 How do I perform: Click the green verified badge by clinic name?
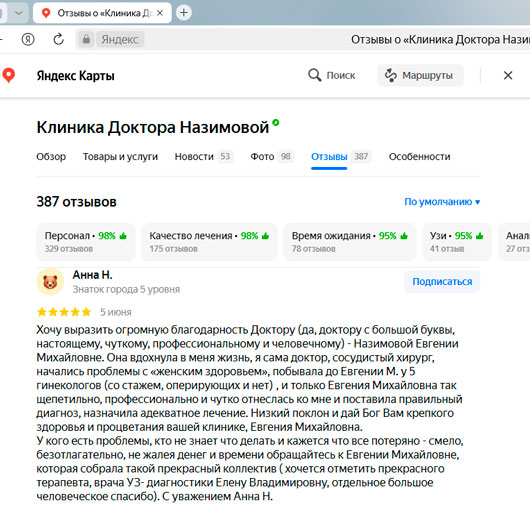click(x=276, y=122)
